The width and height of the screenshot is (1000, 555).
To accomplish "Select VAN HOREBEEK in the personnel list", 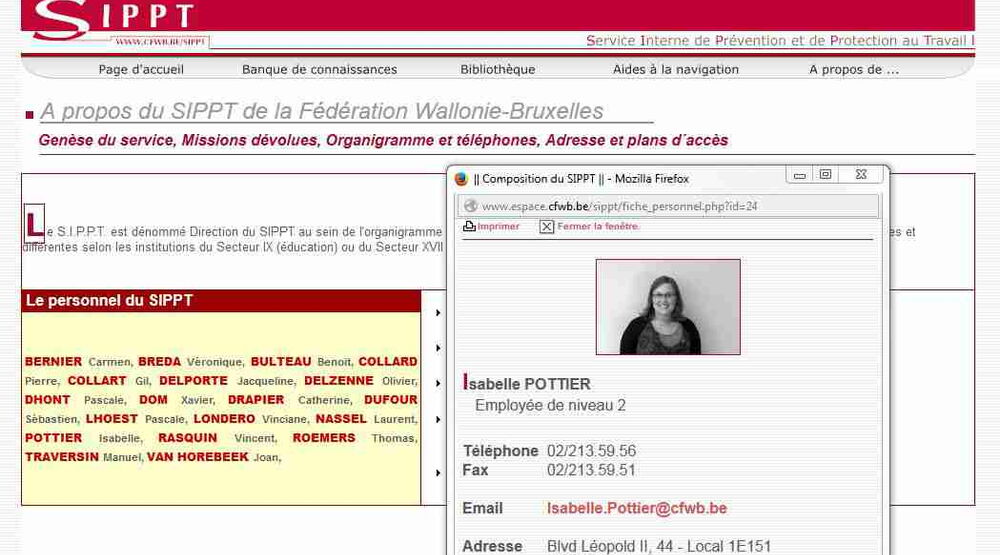I will point(197,457).
